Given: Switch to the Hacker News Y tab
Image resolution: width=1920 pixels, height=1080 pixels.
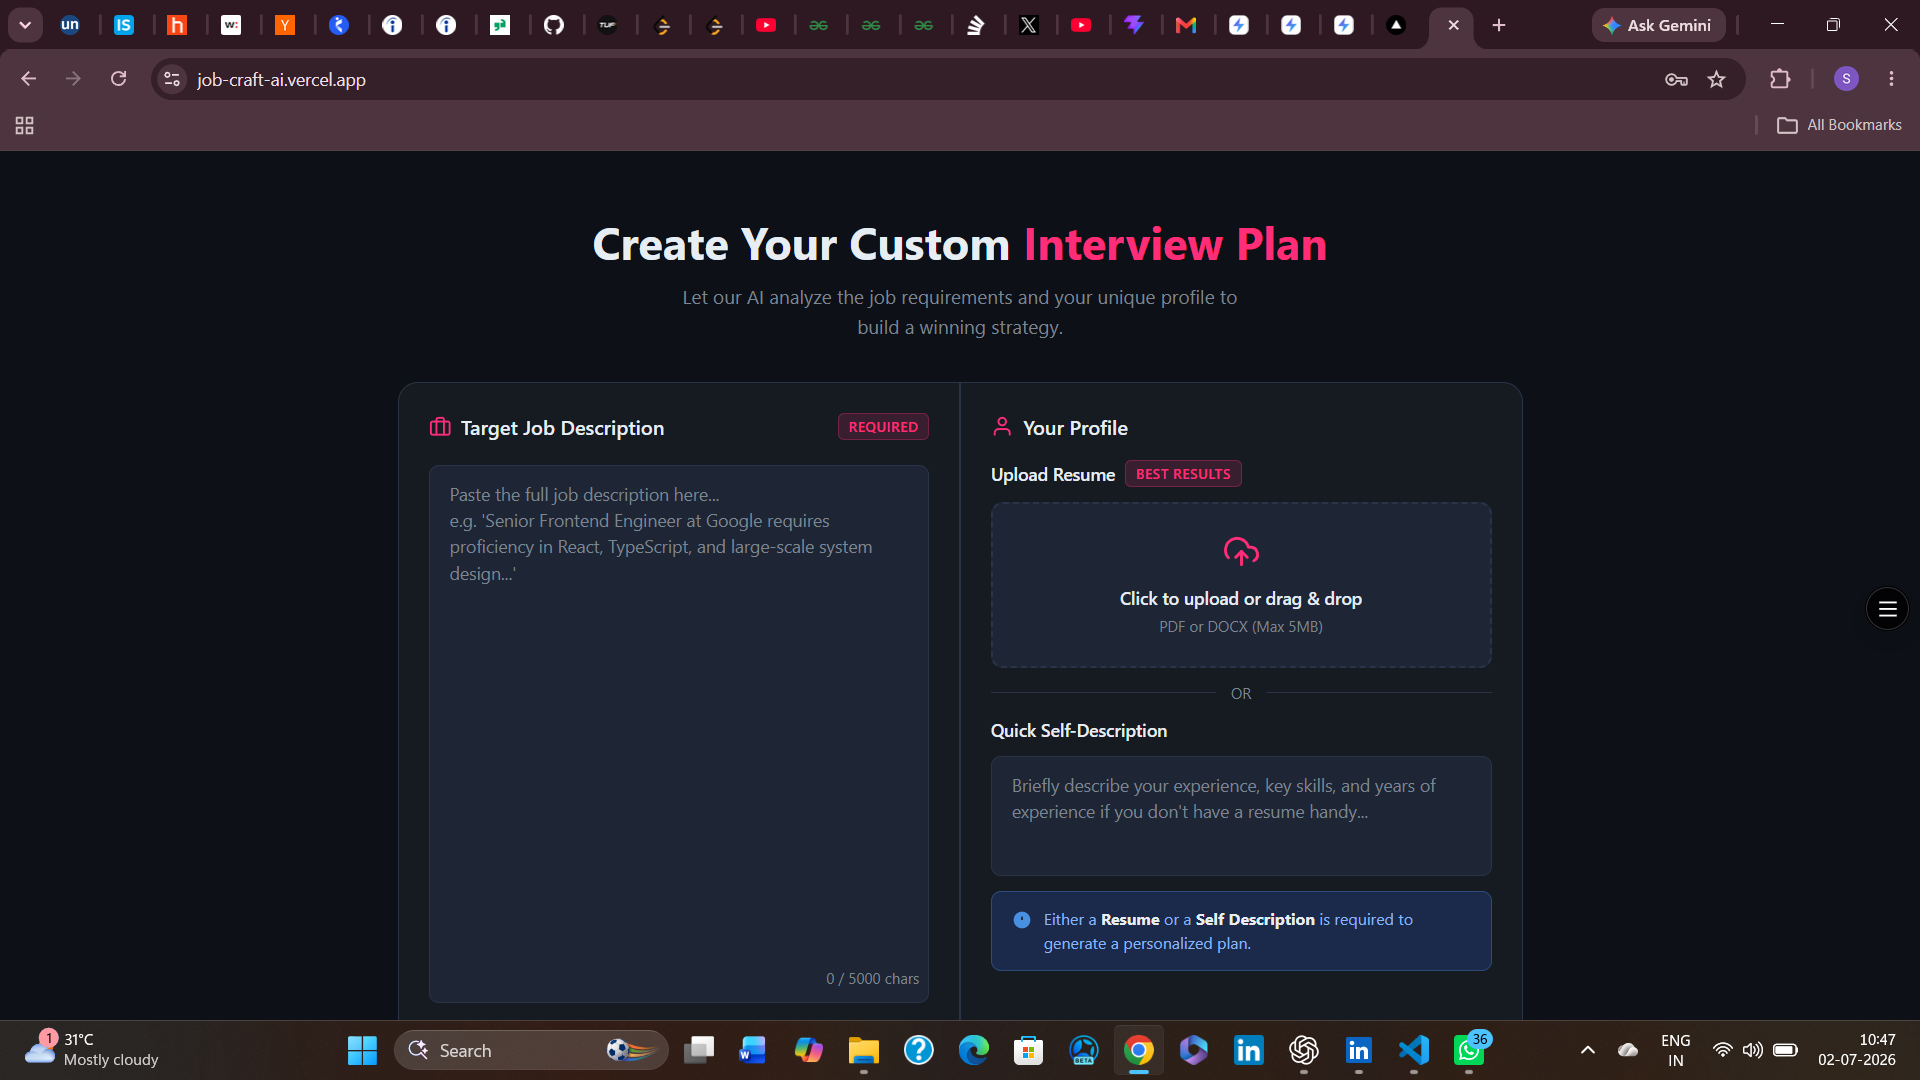Looking at the screenshot, I should point(285,25).
